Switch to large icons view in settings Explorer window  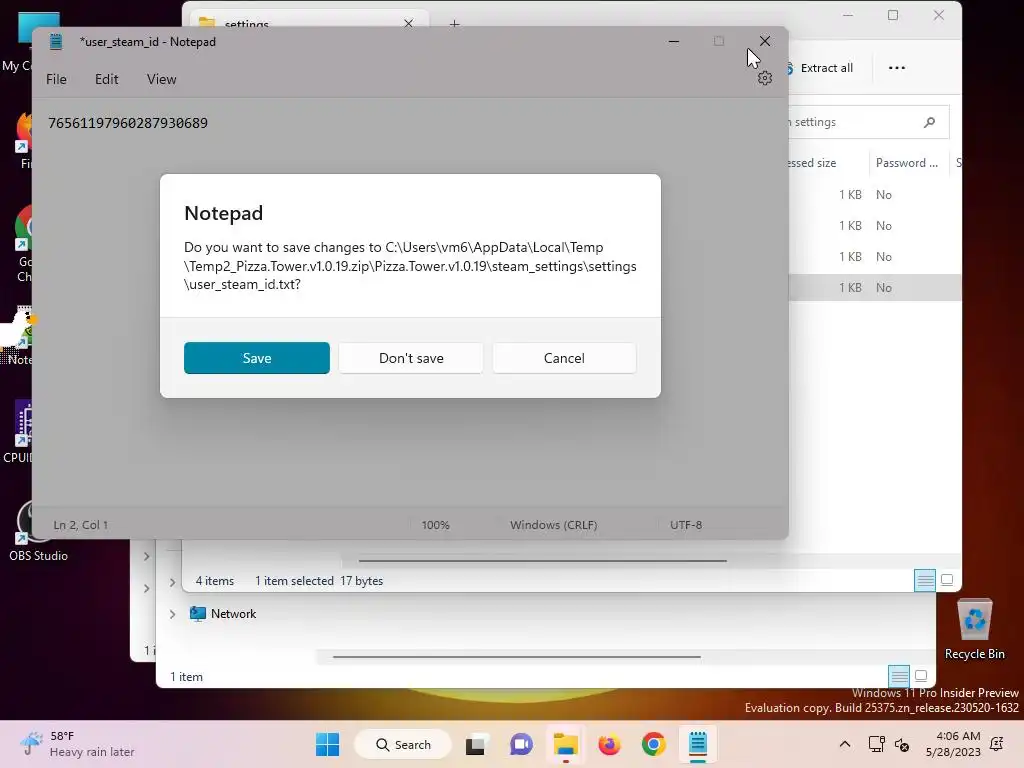[x=947, y=579]
